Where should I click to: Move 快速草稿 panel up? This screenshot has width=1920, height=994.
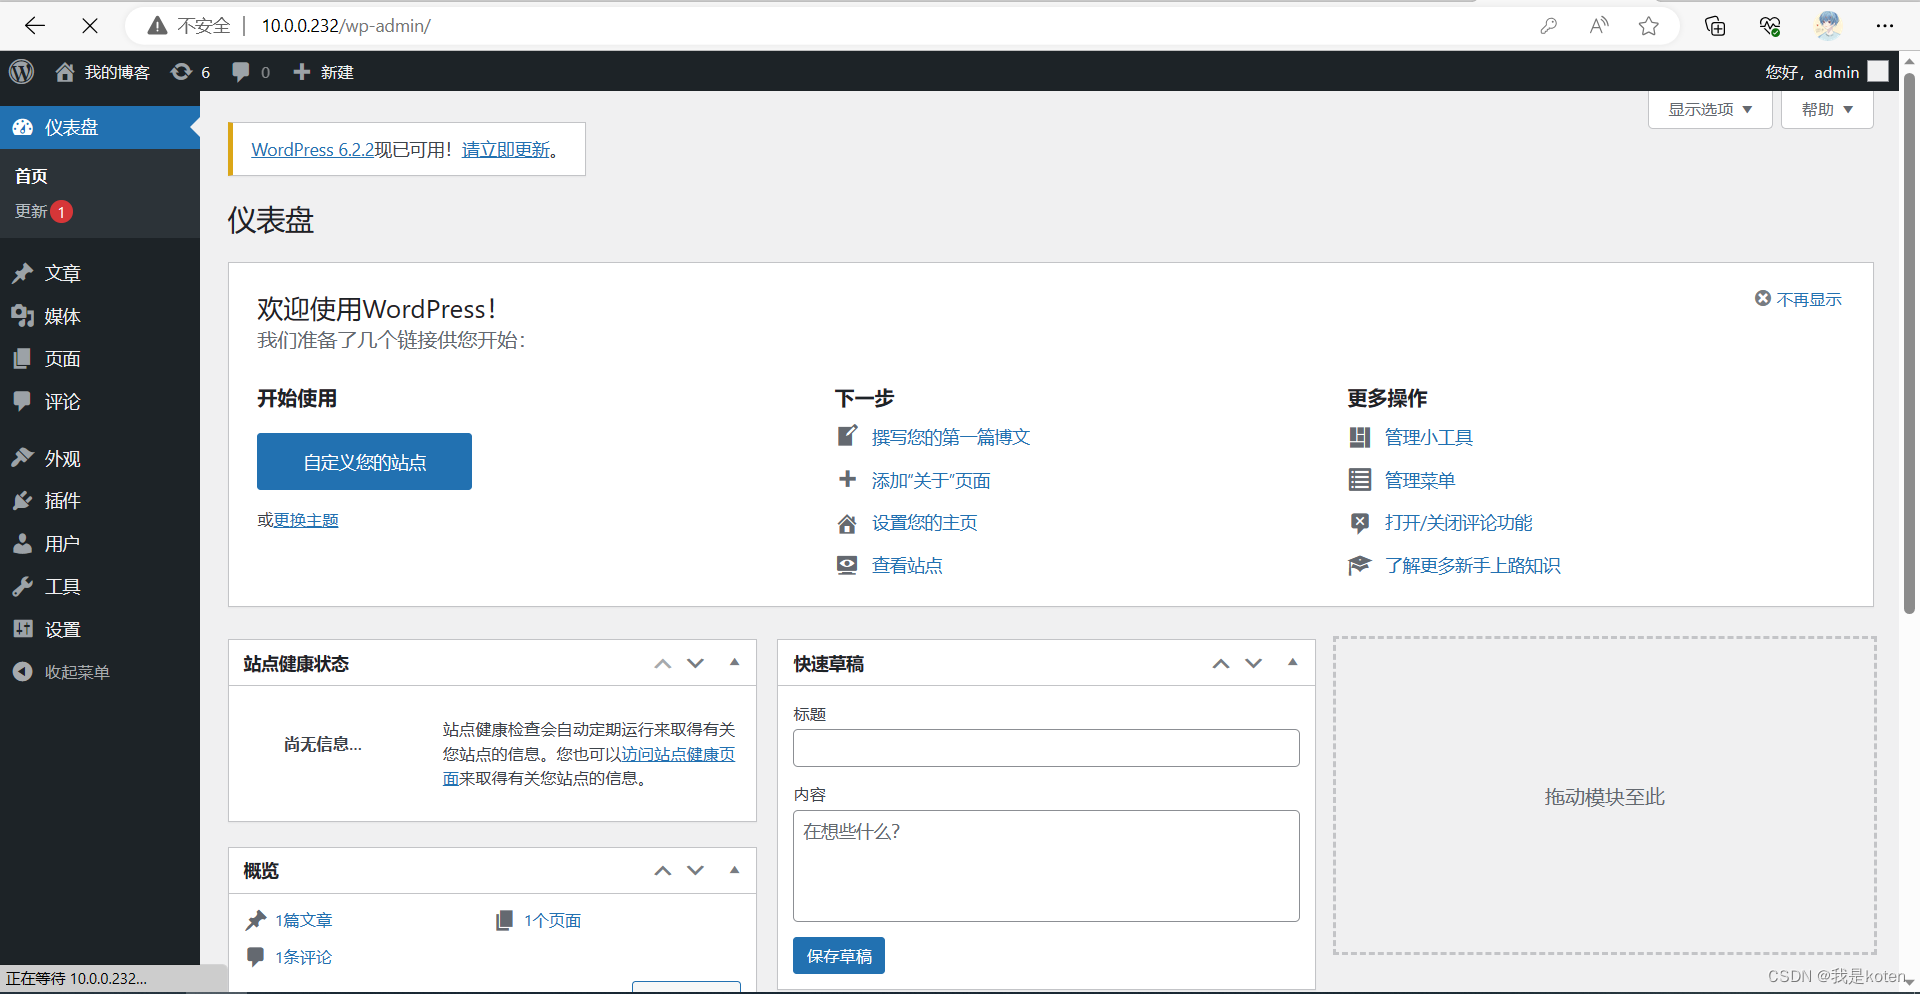click(1221, 663)
